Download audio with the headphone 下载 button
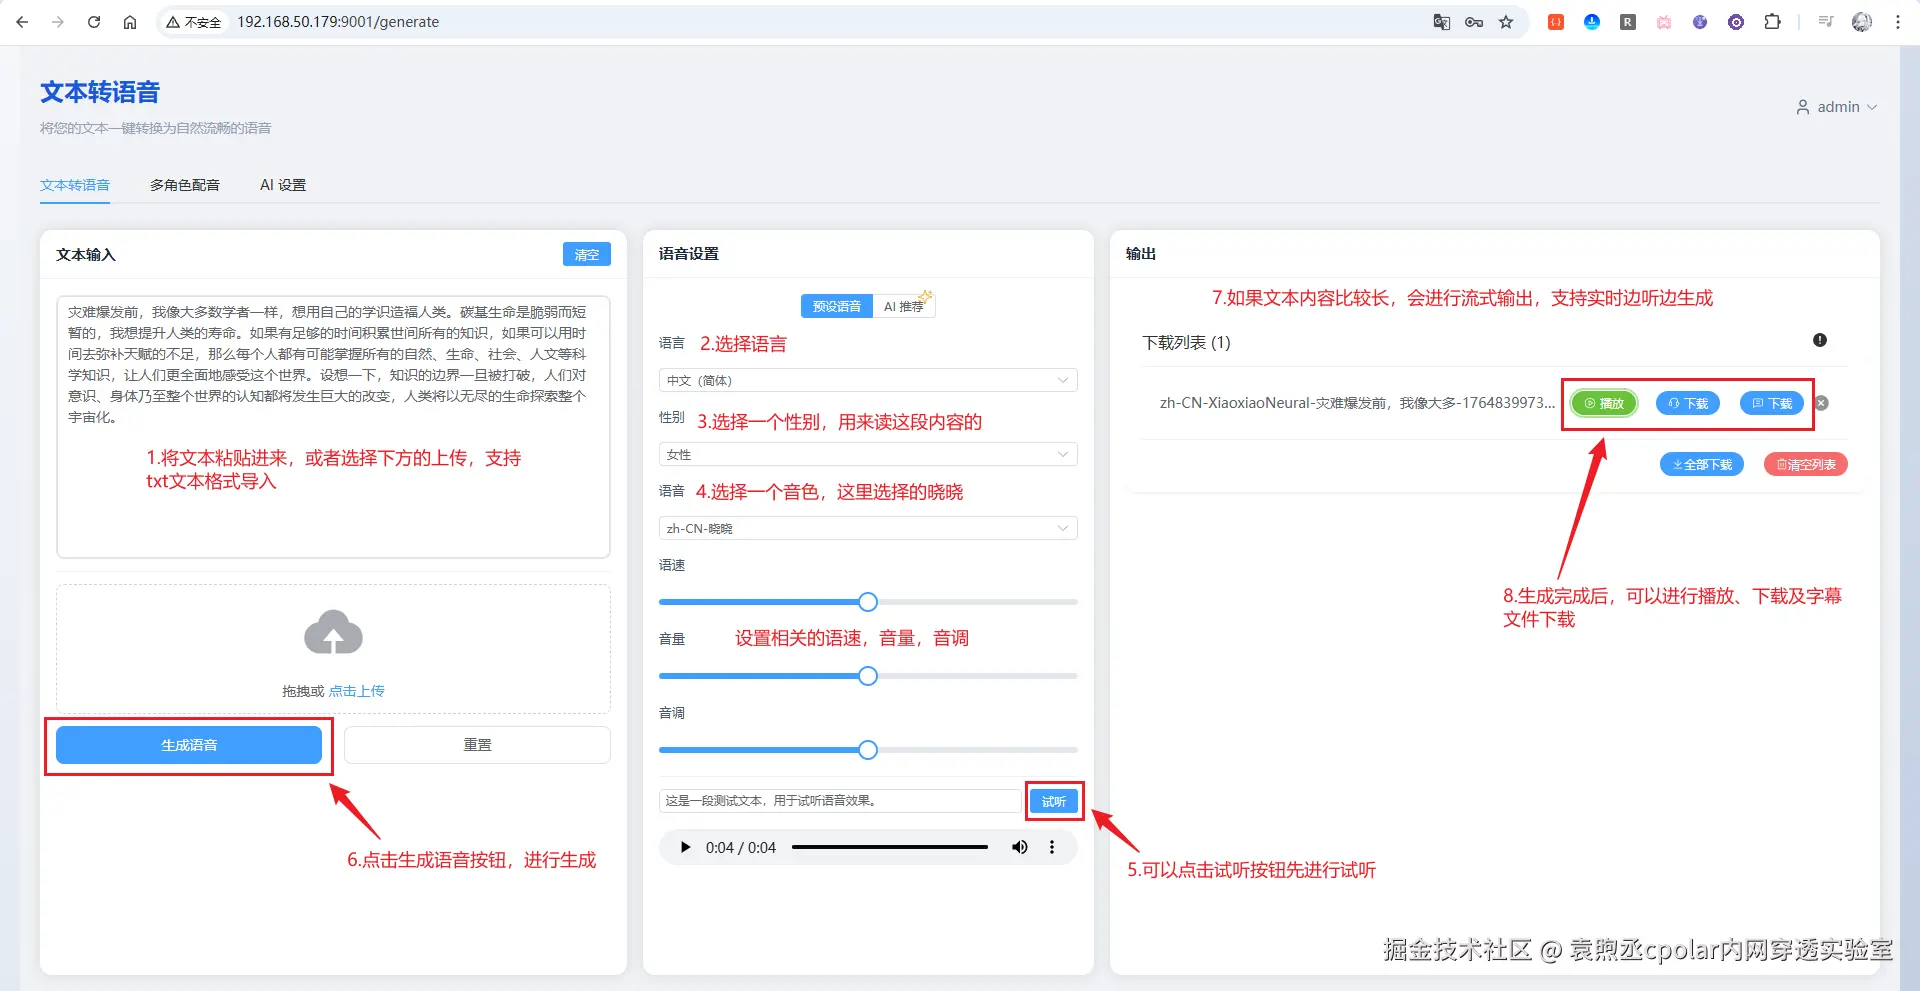The width and height of the screenshot is (1920, 991). pos(1688,403)
